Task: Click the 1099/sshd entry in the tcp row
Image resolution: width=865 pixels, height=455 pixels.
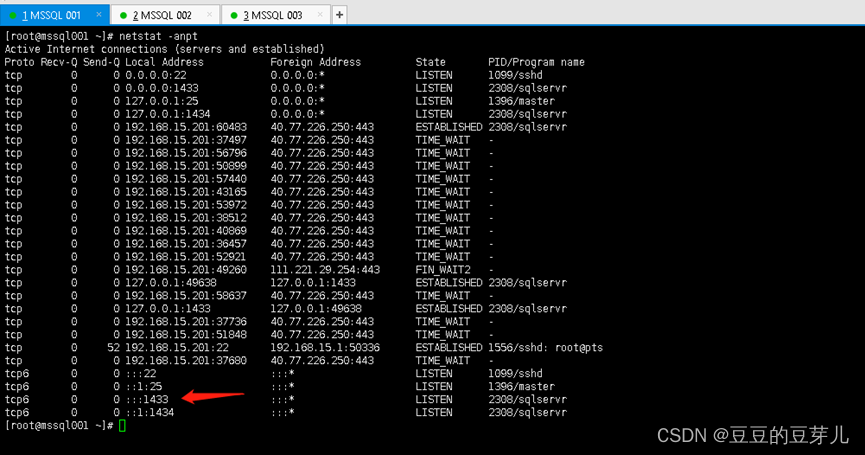Action: click(515, 75)
